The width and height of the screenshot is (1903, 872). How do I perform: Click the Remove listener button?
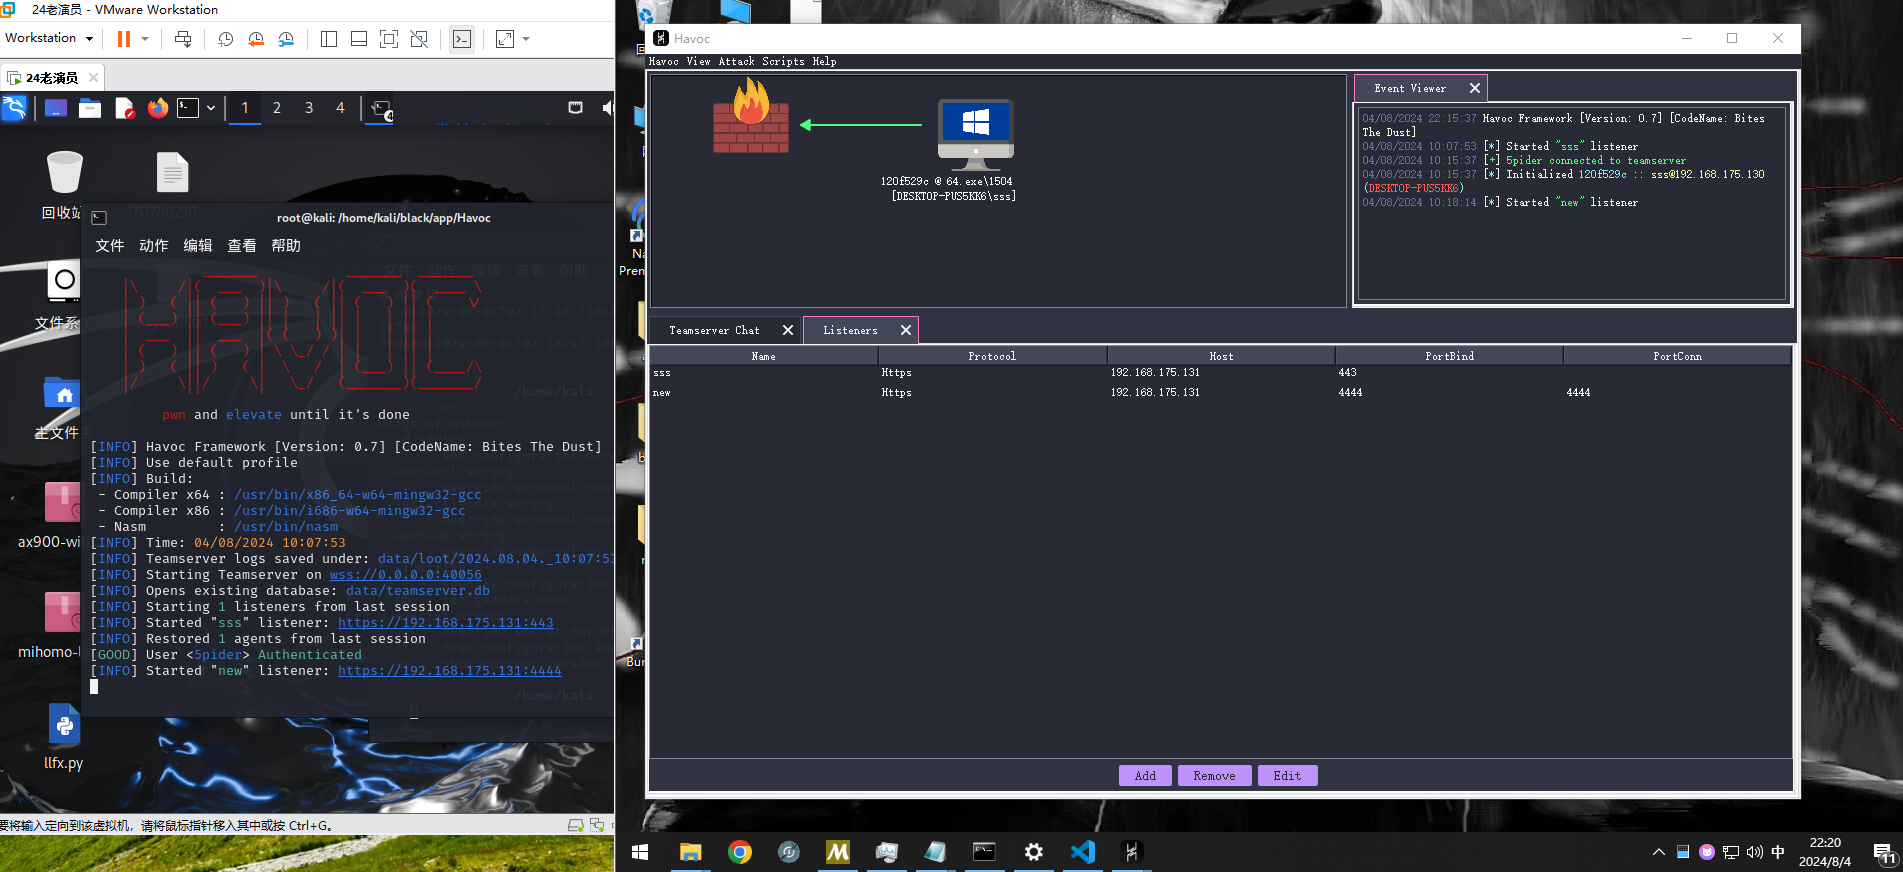(1214, 776)
